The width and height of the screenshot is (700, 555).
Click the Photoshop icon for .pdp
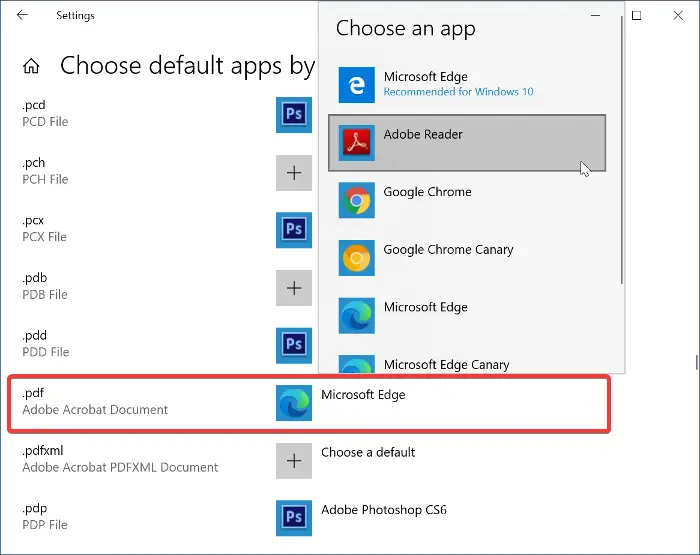(x=294, y=518)
